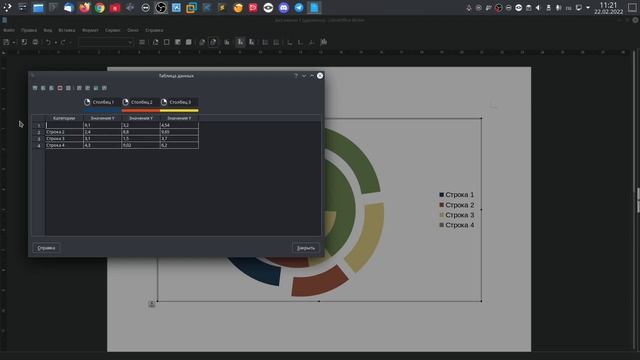Select the Строка 3 category cell

click(64, 138)
